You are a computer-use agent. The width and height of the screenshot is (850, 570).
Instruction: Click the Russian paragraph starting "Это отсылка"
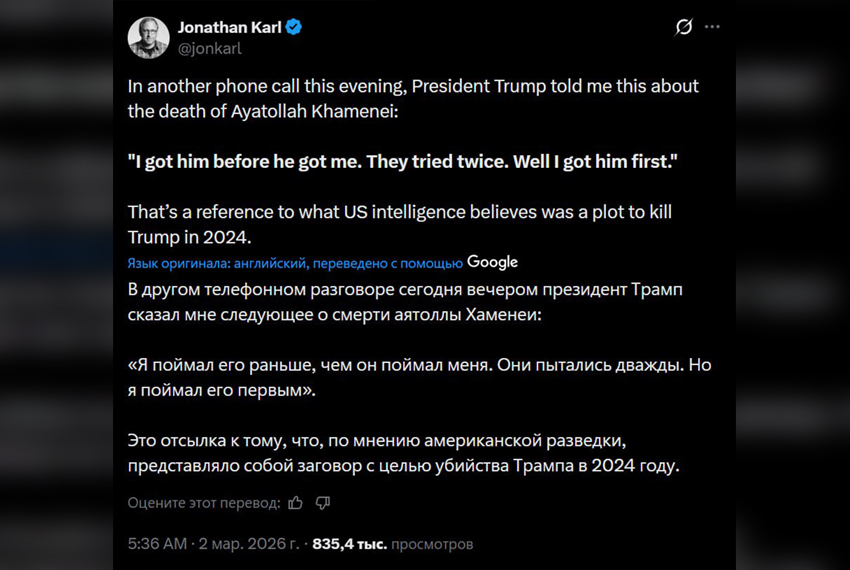(x=402, y=452)
